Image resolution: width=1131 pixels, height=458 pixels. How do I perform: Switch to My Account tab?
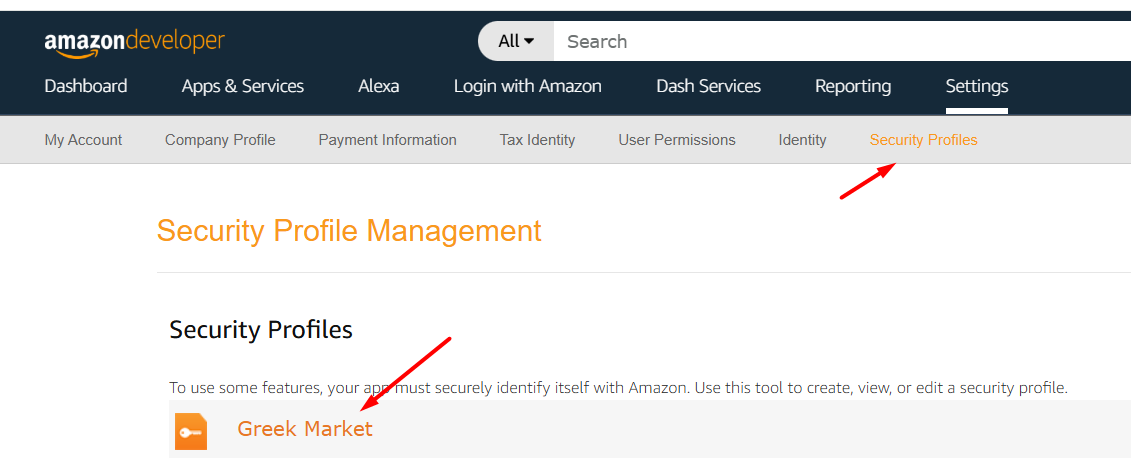point(83,140)
